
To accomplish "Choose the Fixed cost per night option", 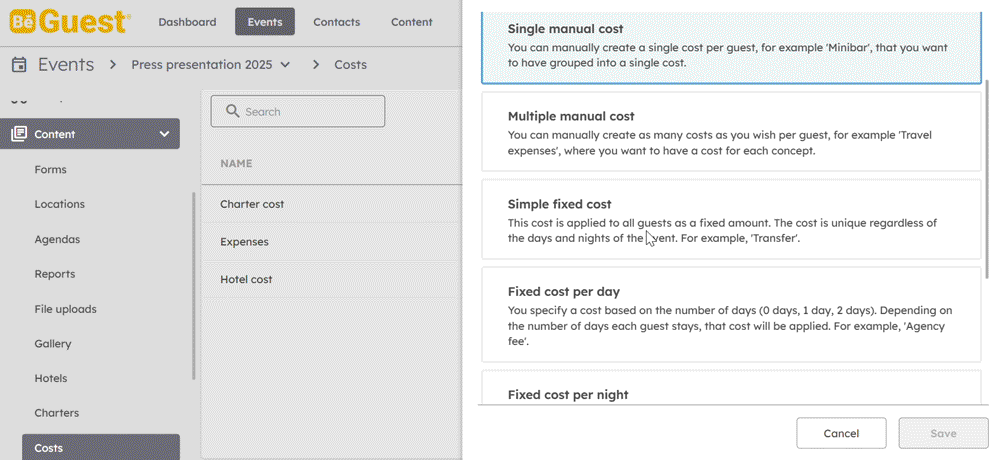I will coord(731,387).
